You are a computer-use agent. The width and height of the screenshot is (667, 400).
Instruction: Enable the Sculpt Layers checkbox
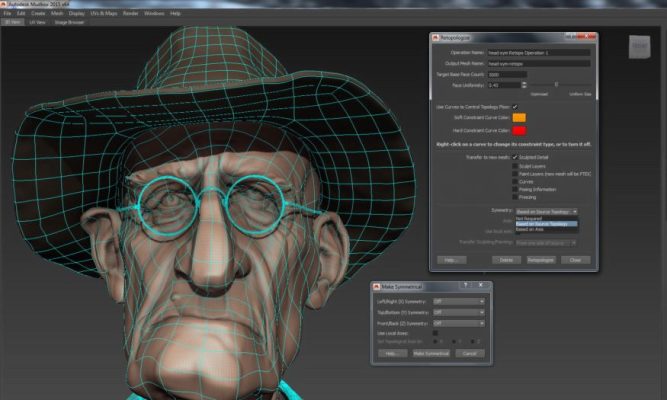515,166
